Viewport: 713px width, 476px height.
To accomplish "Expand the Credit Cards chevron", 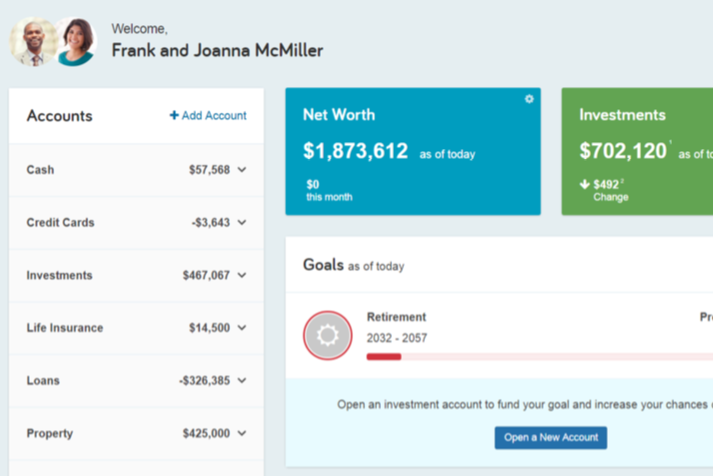I will tap(242, 223).
